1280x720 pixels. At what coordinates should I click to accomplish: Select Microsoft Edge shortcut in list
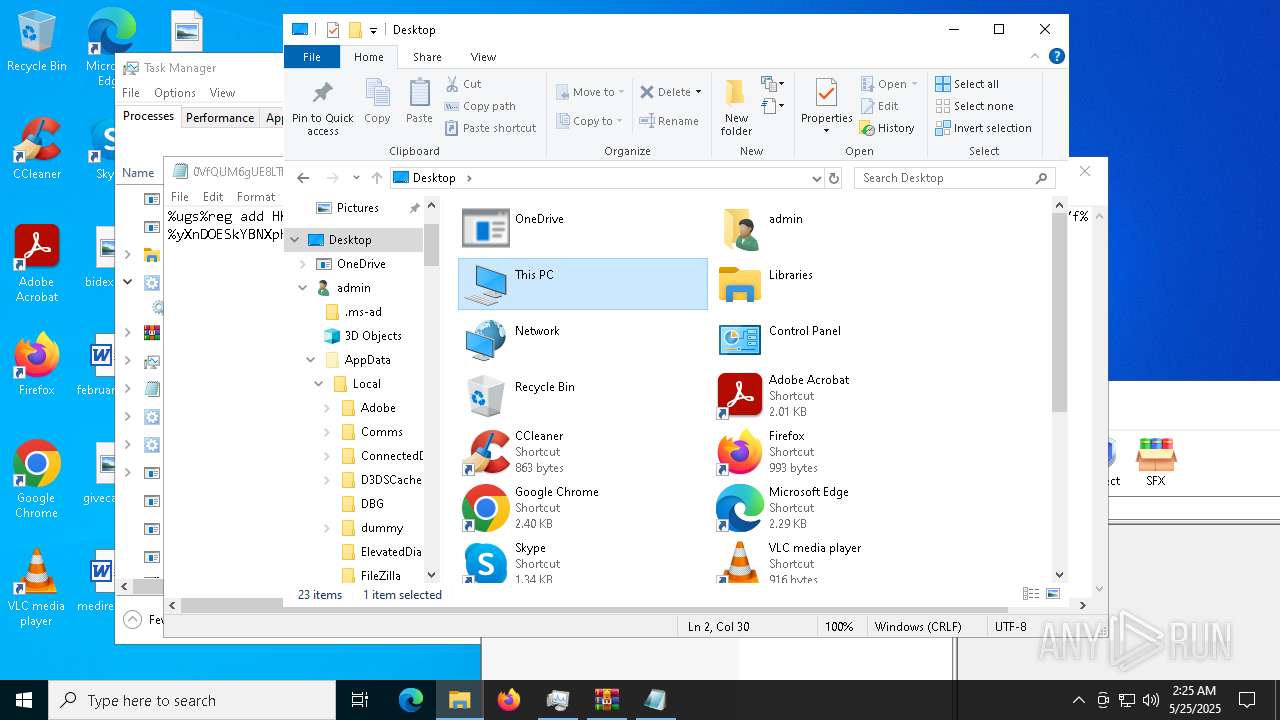coord(836,508)
